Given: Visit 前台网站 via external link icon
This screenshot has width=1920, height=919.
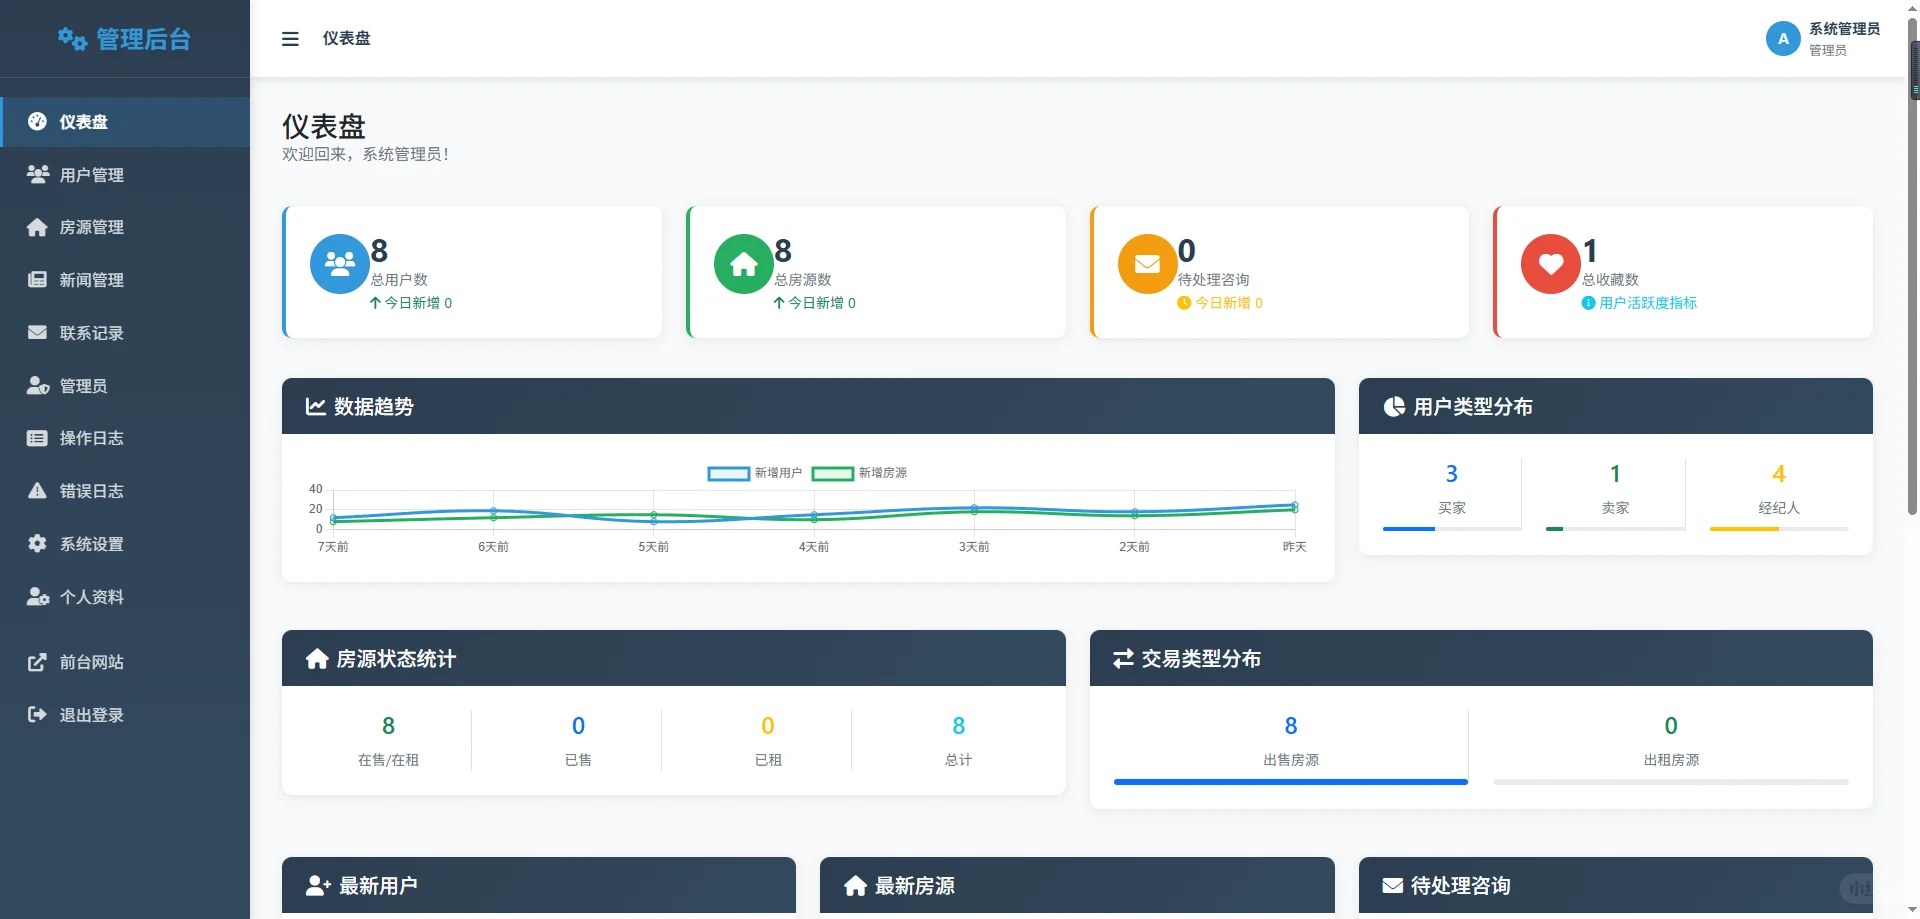Looking at the screenshot, I should click(37, 662).
